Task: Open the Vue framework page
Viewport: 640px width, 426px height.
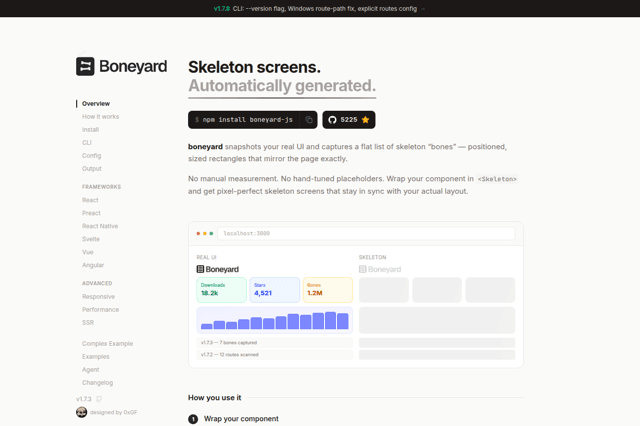Action: 87,252
